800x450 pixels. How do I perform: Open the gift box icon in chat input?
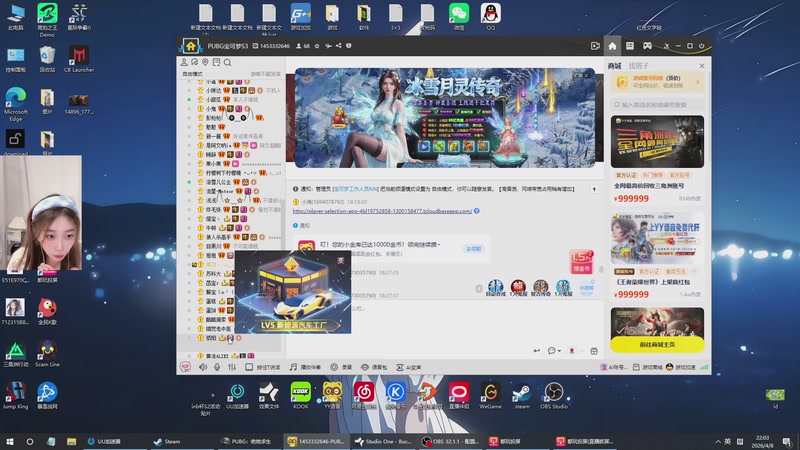(x=594, y=351)
